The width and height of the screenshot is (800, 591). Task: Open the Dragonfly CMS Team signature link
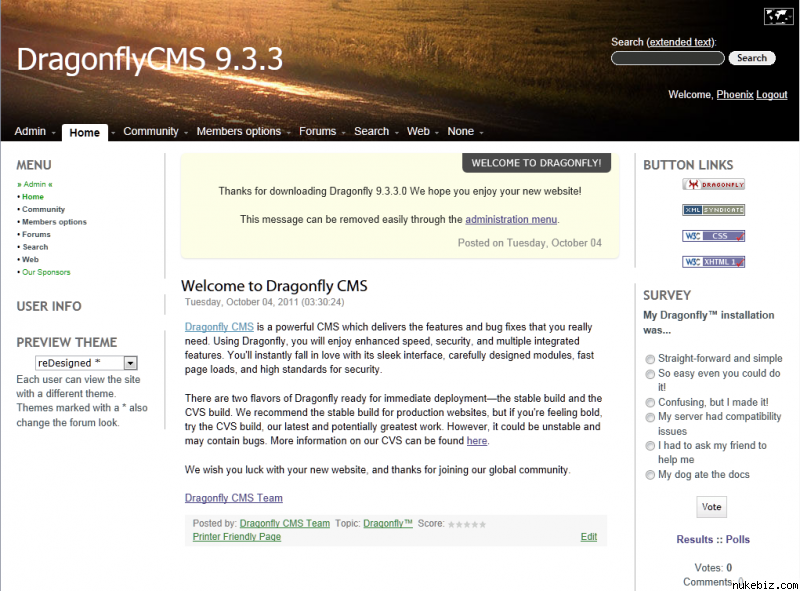click(x=234, y=498)
